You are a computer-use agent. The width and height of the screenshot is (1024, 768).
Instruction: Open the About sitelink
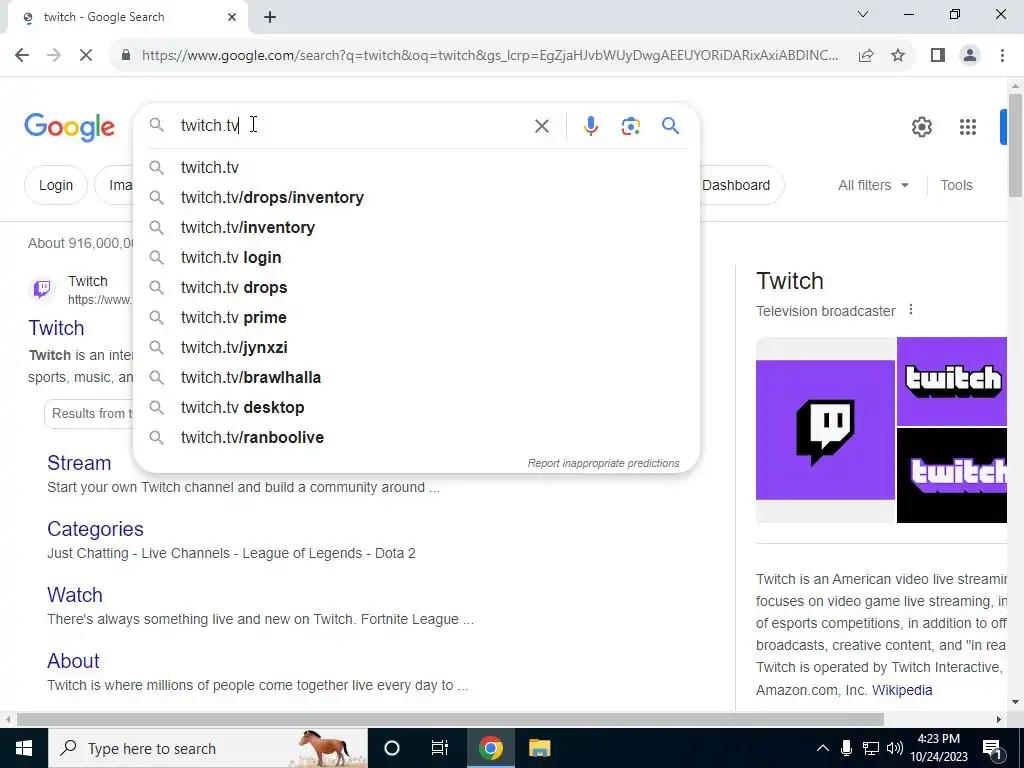[x=73, y=660]
